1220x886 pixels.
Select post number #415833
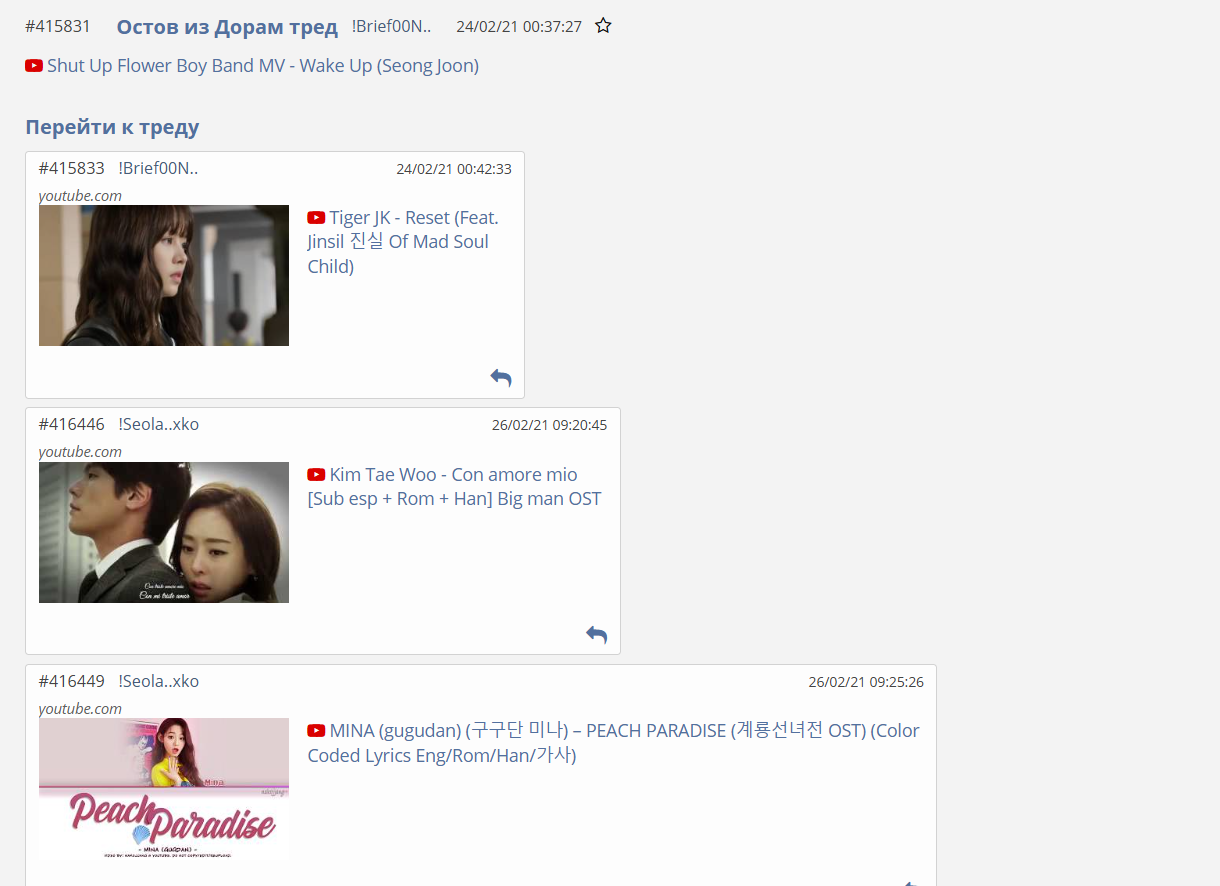pyautogui.click(x=71, y=168)
